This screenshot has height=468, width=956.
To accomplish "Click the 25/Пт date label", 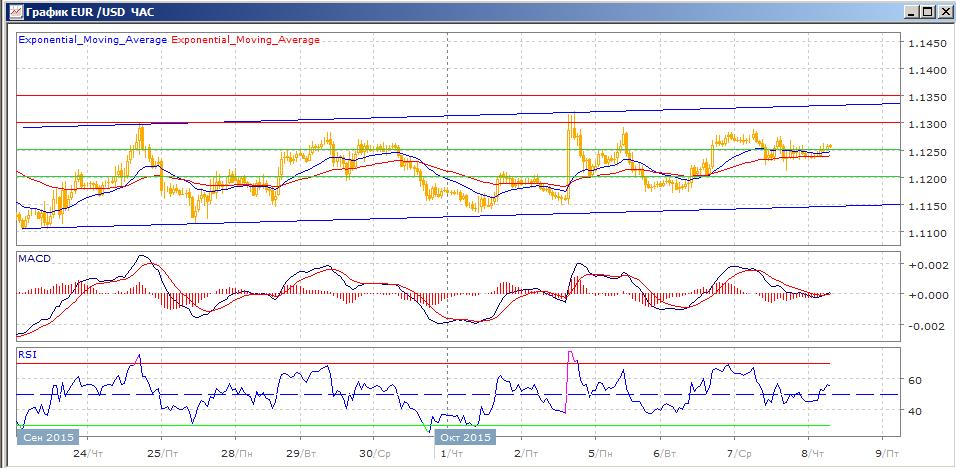I will (x=163, y=454).
